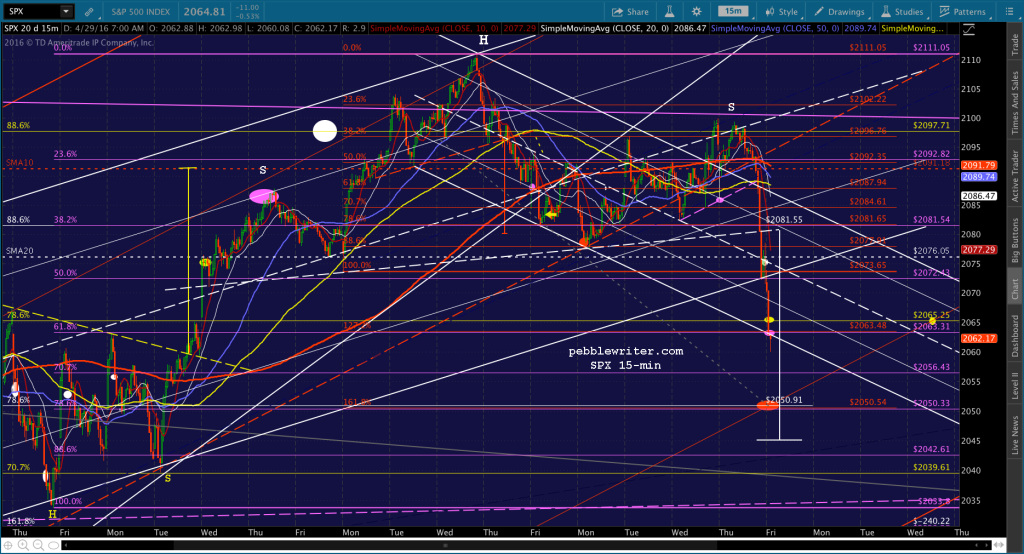The image size is (1024, 554).
Task: Click the $2050.91 target price label
Action: 784,400
